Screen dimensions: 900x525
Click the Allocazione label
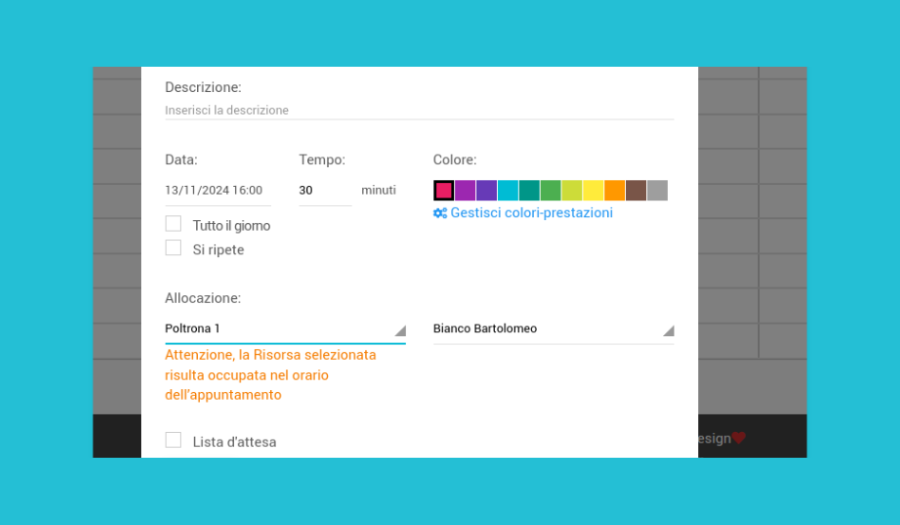click(203, 298)
